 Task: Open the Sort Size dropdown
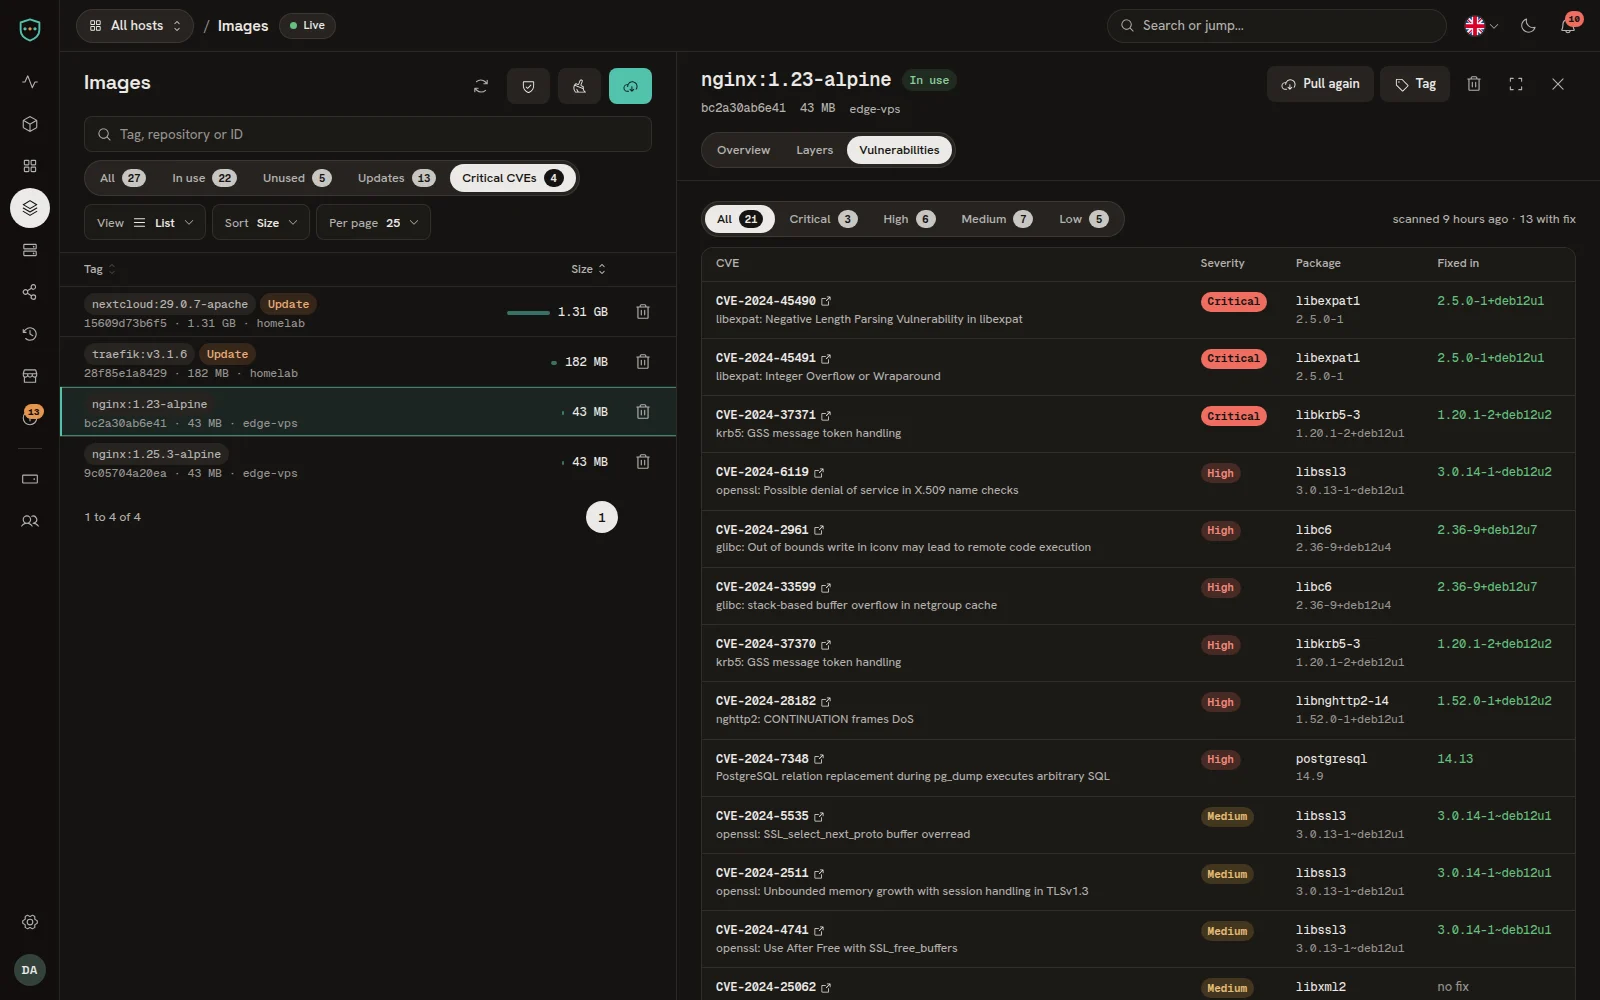click(x=261, y=223)
